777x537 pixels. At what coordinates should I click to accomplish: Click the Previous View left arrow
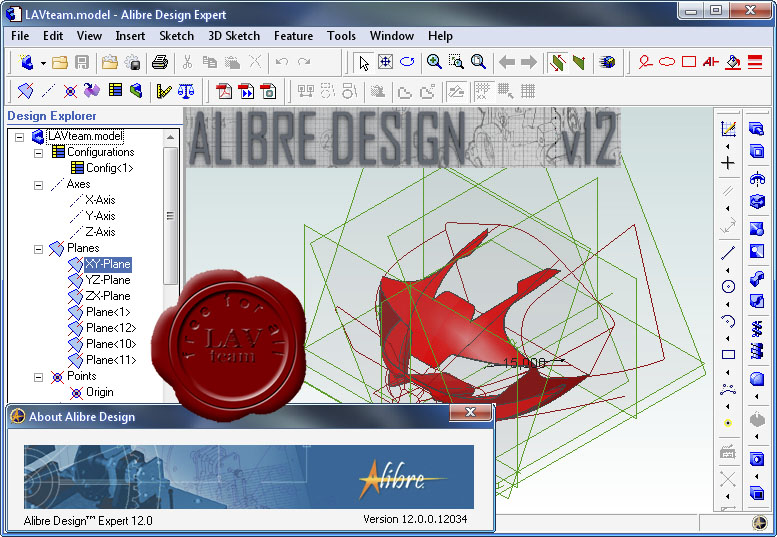[x=506, y=62]
